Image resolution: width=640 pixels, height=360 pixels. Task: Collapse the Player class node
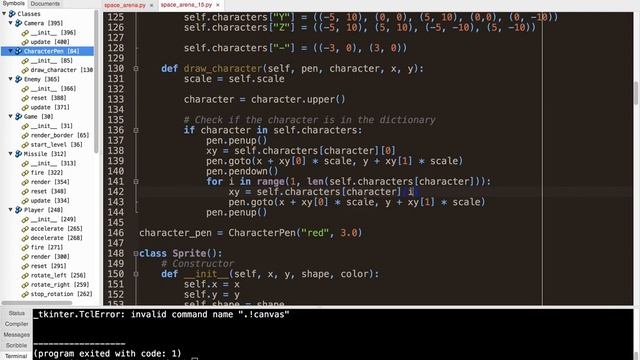pos(11,209)
